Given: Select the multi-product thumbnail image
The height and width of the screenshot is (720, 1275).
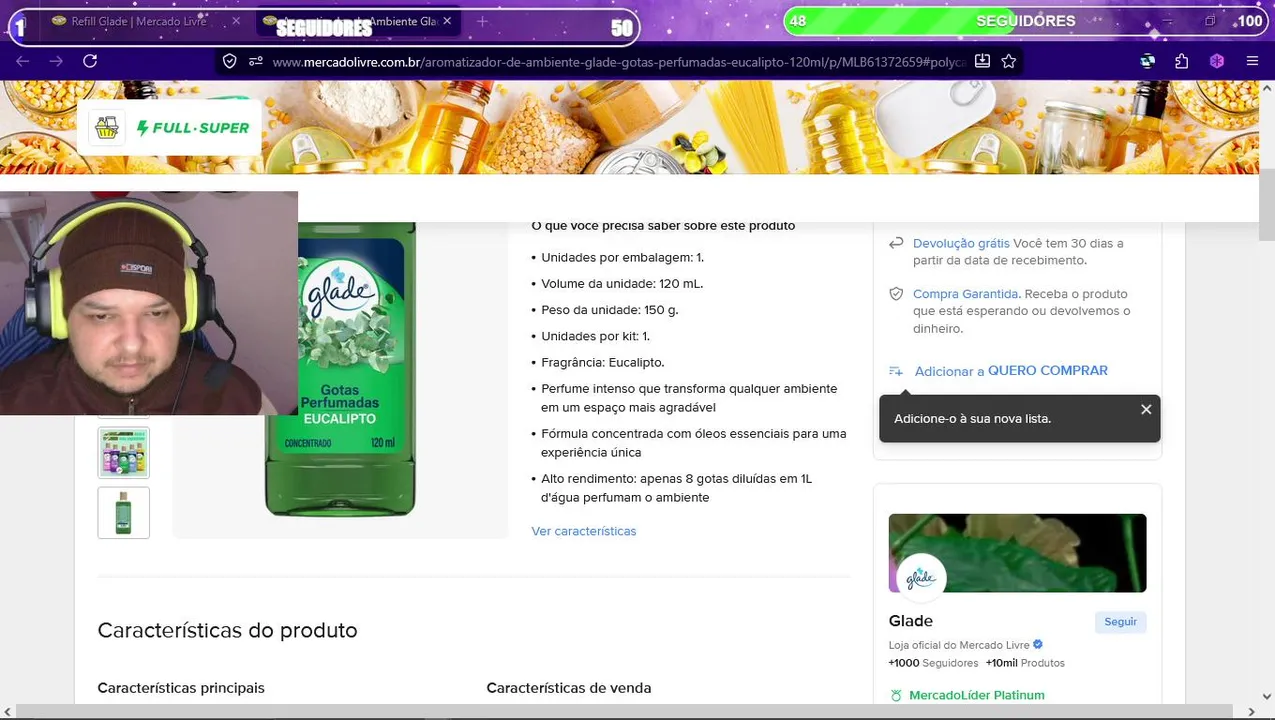Looking at the screenshot, I should point(123,453).
